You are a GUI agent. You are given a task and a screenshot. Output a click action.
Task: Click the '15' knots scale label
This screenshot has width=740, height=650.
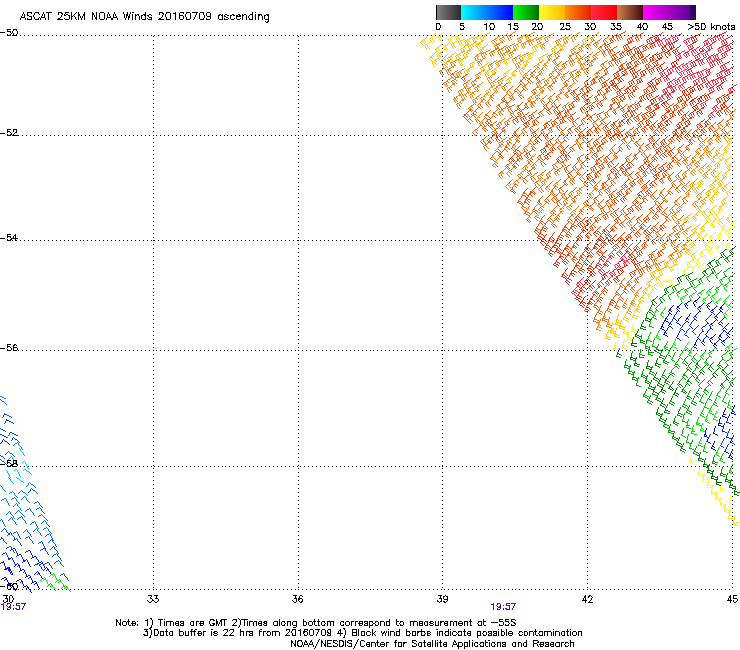(x=513, y=27)
